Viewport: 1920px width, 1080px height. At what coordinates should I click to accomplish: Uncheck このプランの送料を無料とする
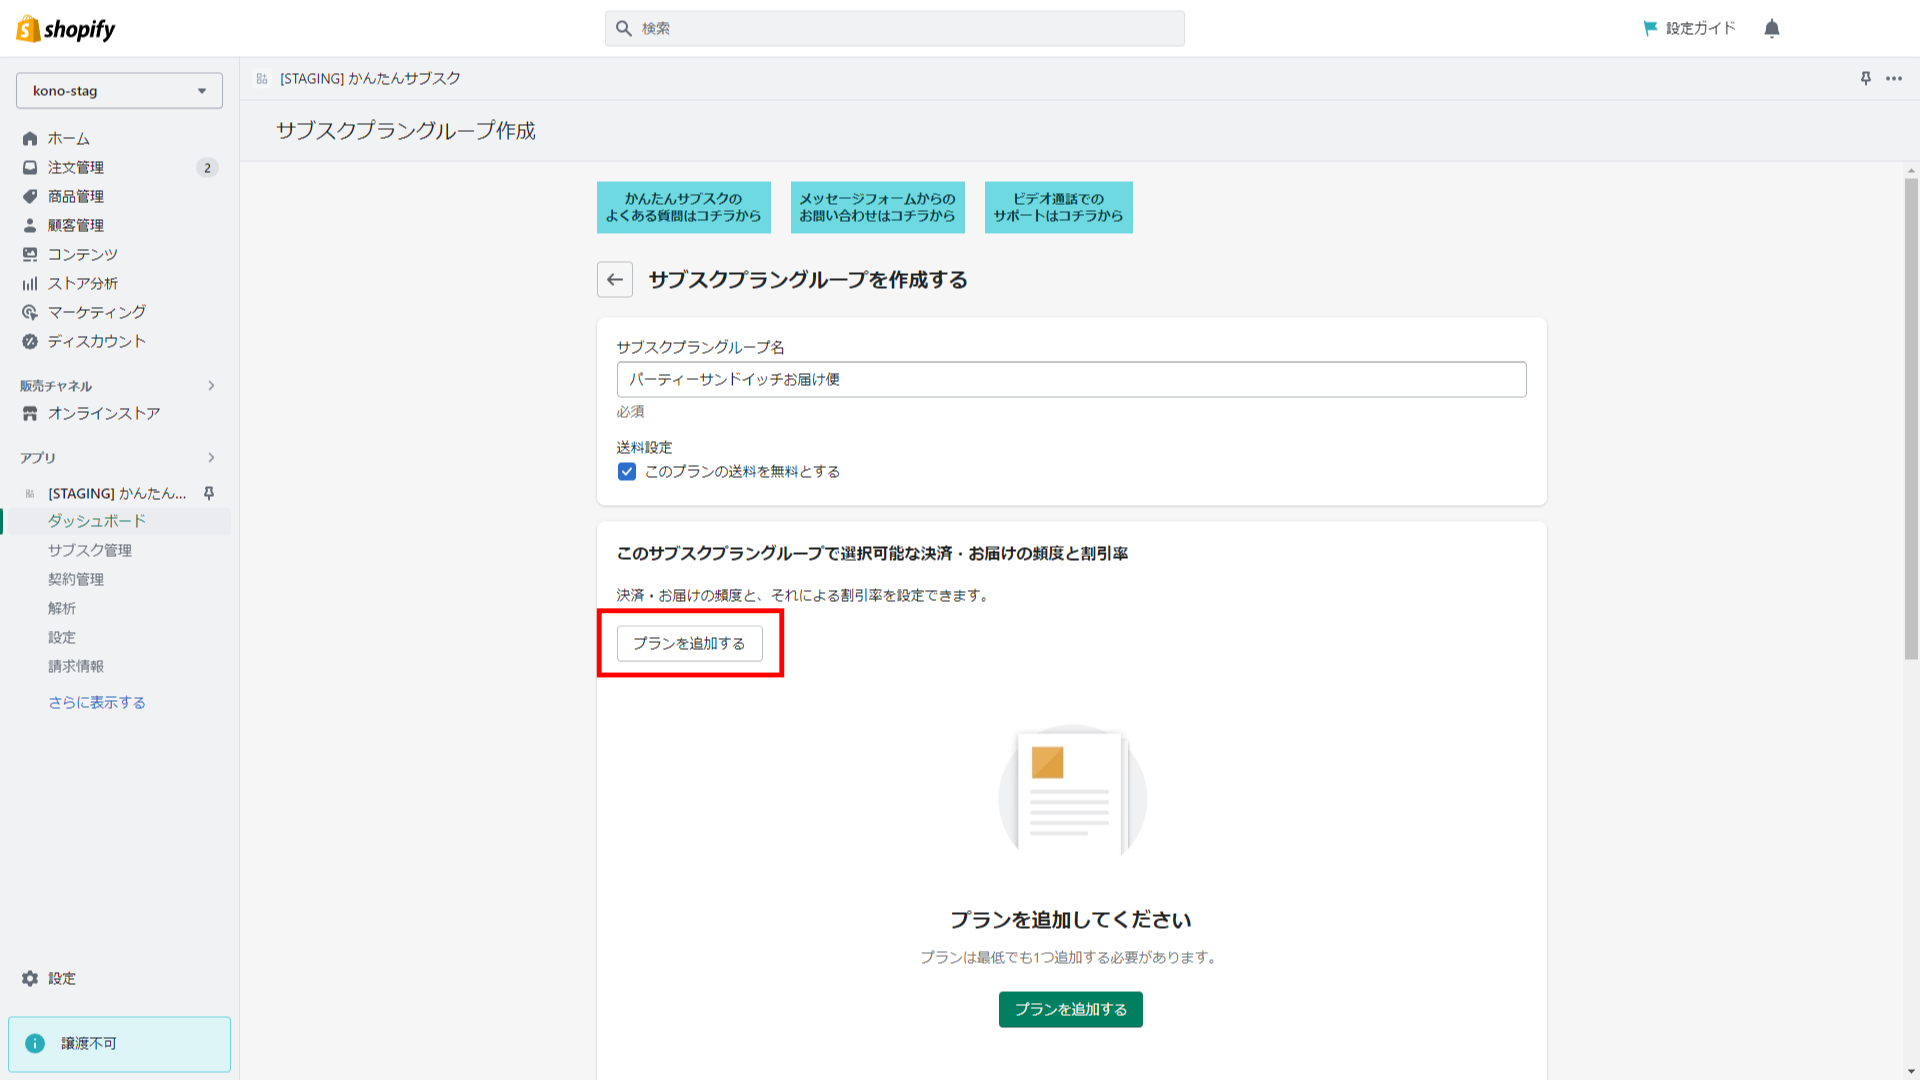click(x=626, y=471)
